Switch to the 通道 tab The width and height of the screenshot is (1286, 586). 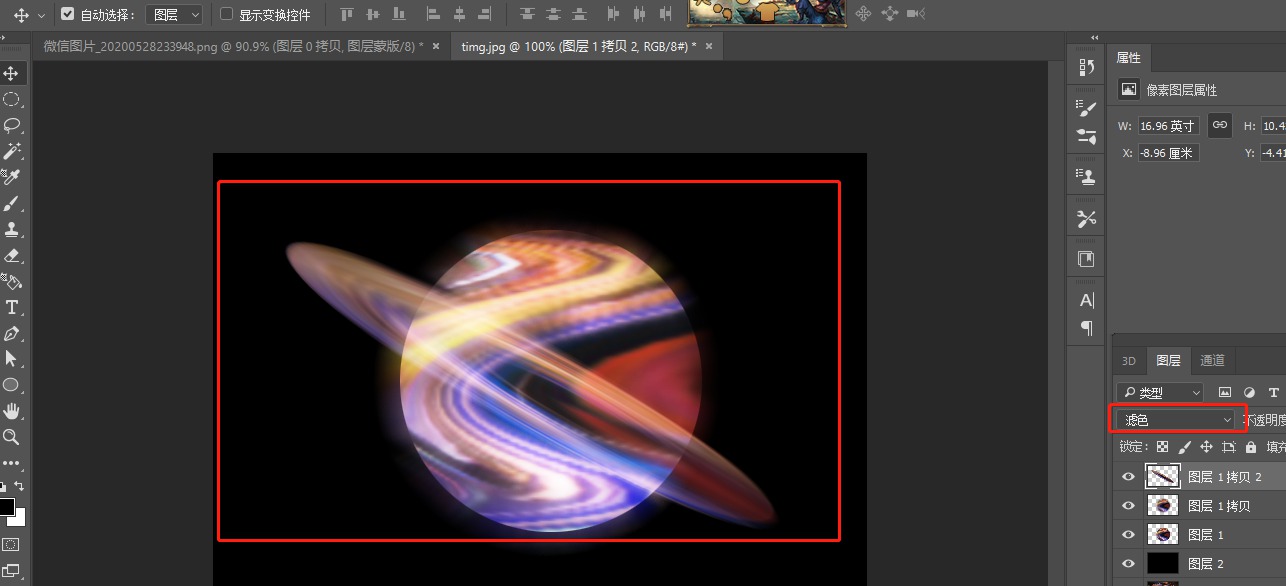click(x=1211, y=361)
